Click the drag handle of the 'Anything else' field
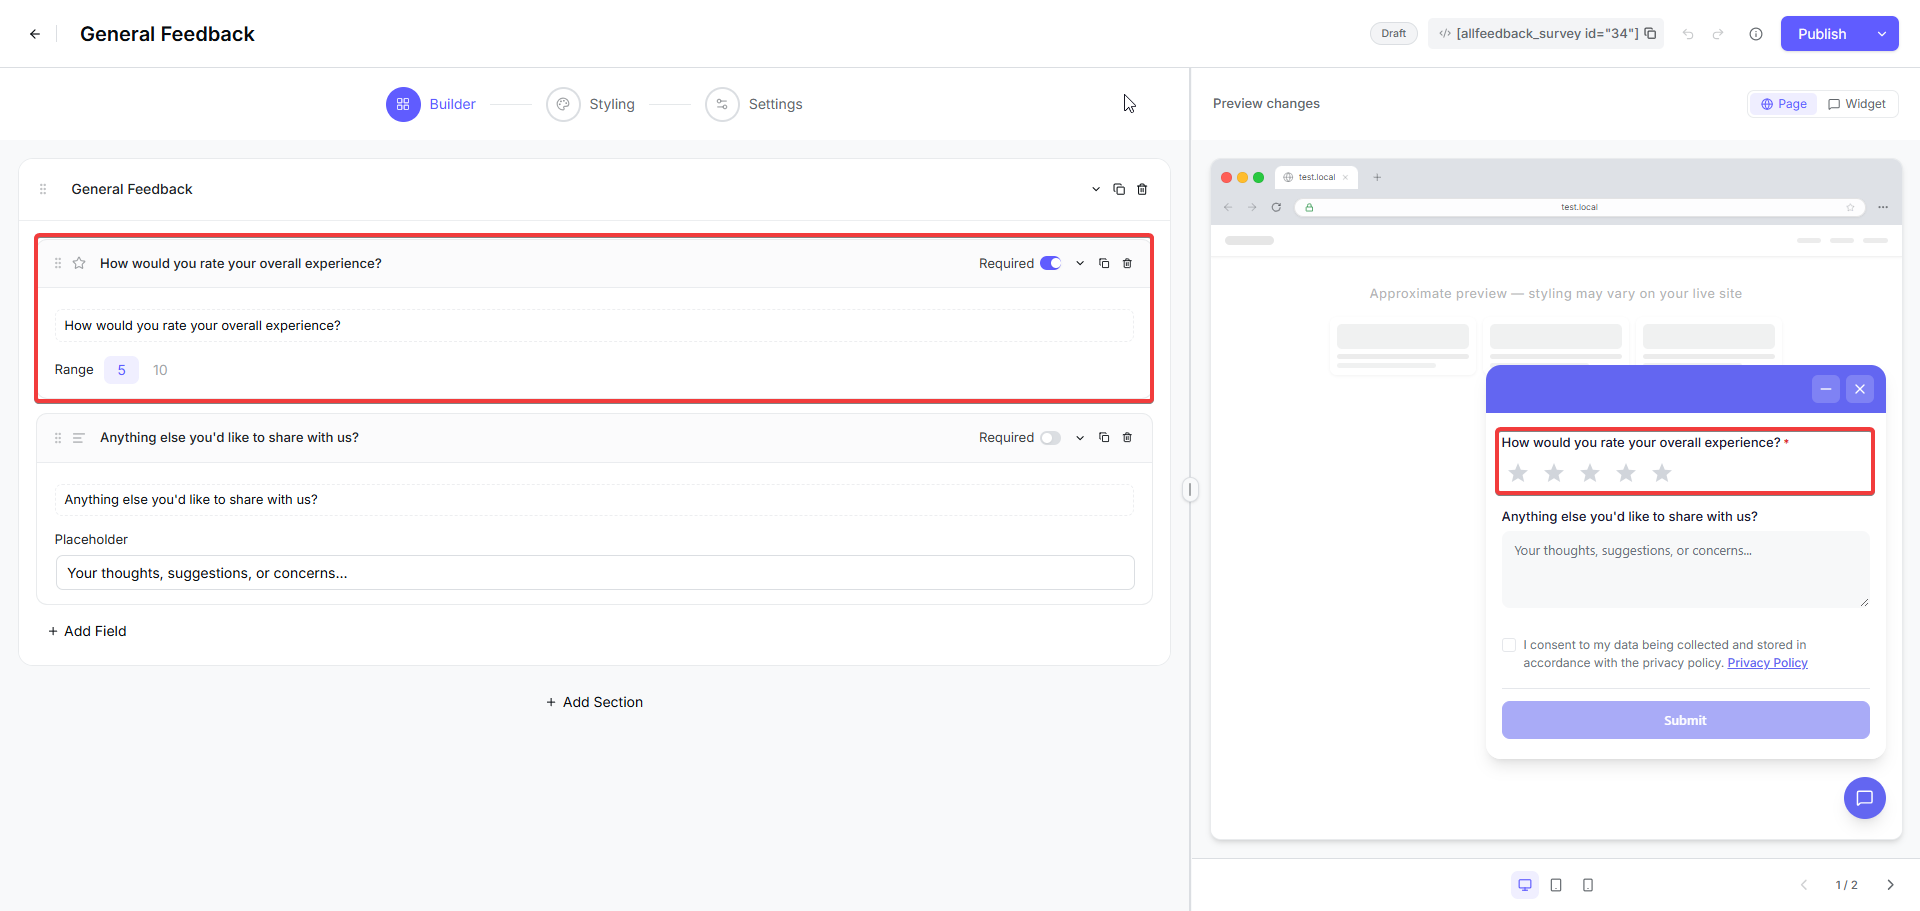The width and height of the screenshot is (1920, 911). pos(58,438)
